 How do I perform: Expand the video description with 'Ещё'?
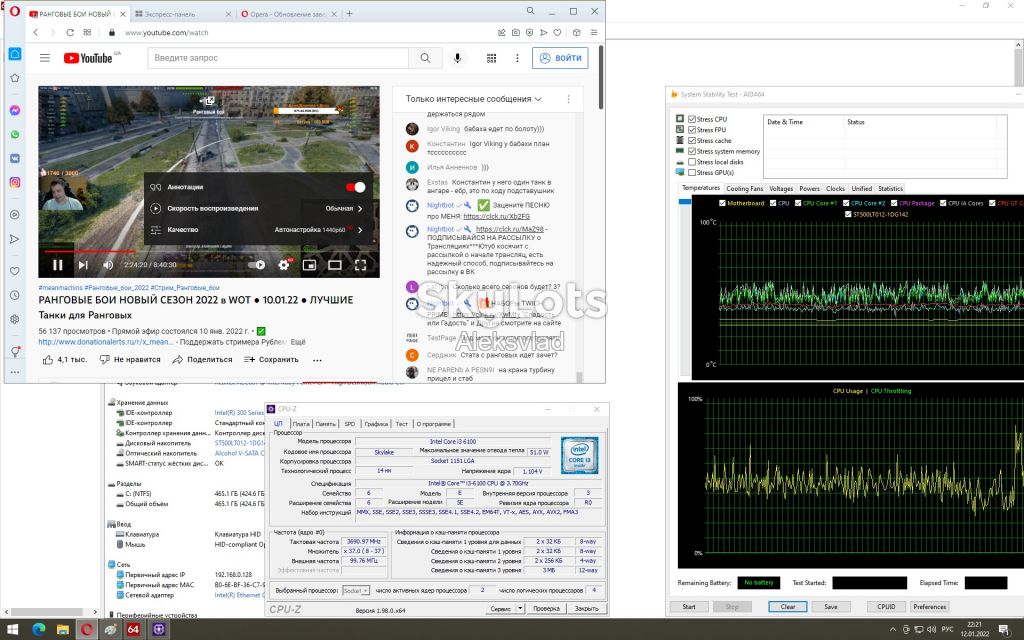298,342
